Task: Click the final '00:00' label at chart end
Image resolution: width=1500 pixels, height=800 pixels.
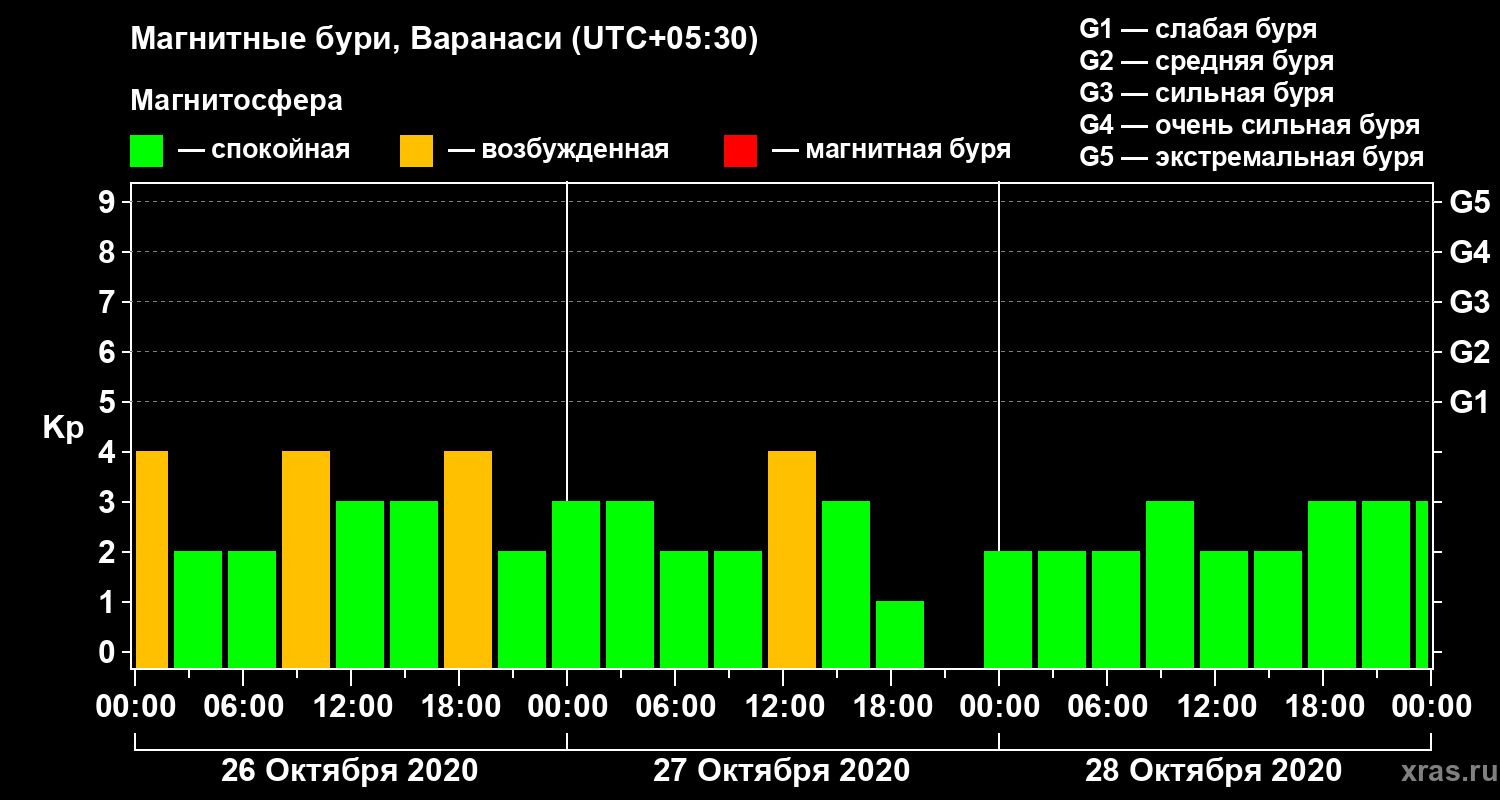Action: 1430,706
